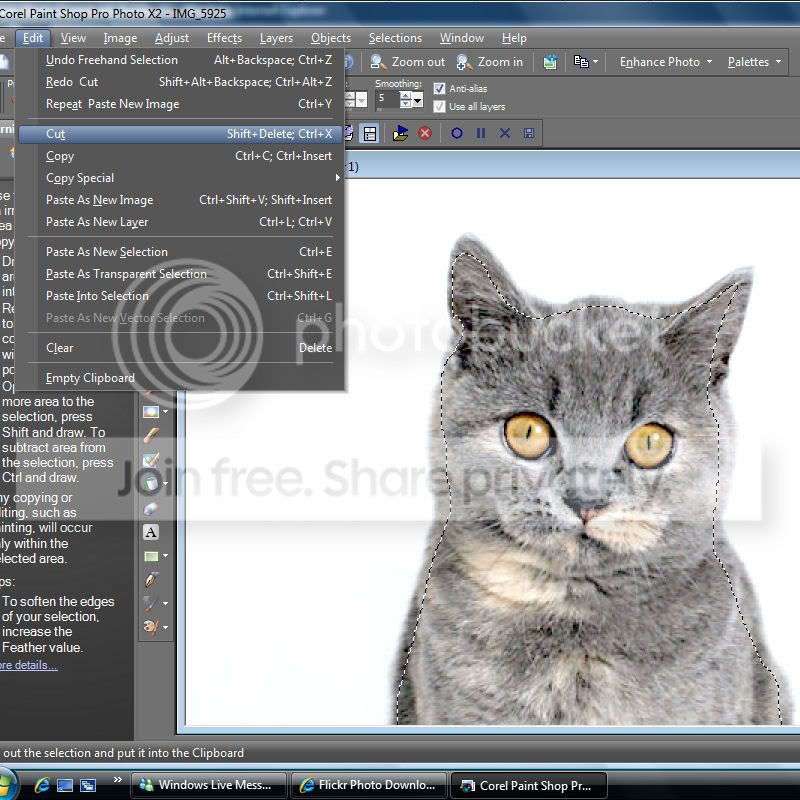The width and height of the screenshot is (800, 800).
Task: Click the red stop script icon
Action: pos(425,133)
